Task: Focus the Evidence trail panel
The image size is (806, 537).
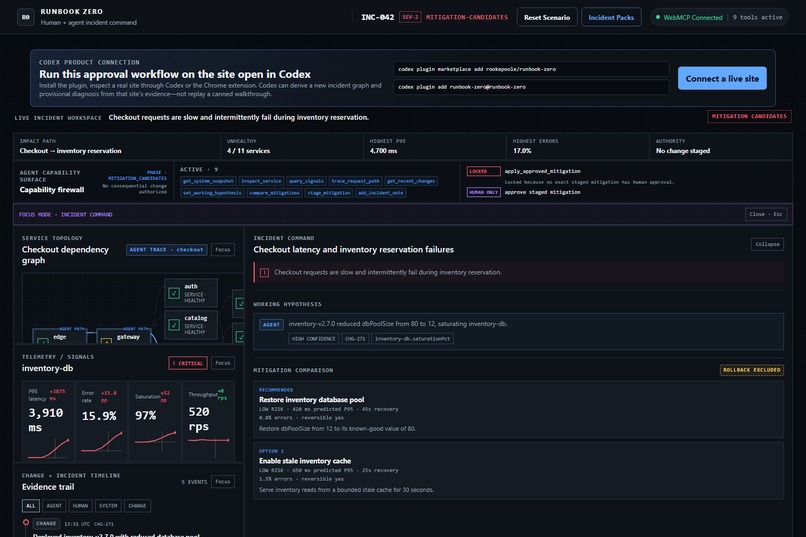Action: pos(223,482)
